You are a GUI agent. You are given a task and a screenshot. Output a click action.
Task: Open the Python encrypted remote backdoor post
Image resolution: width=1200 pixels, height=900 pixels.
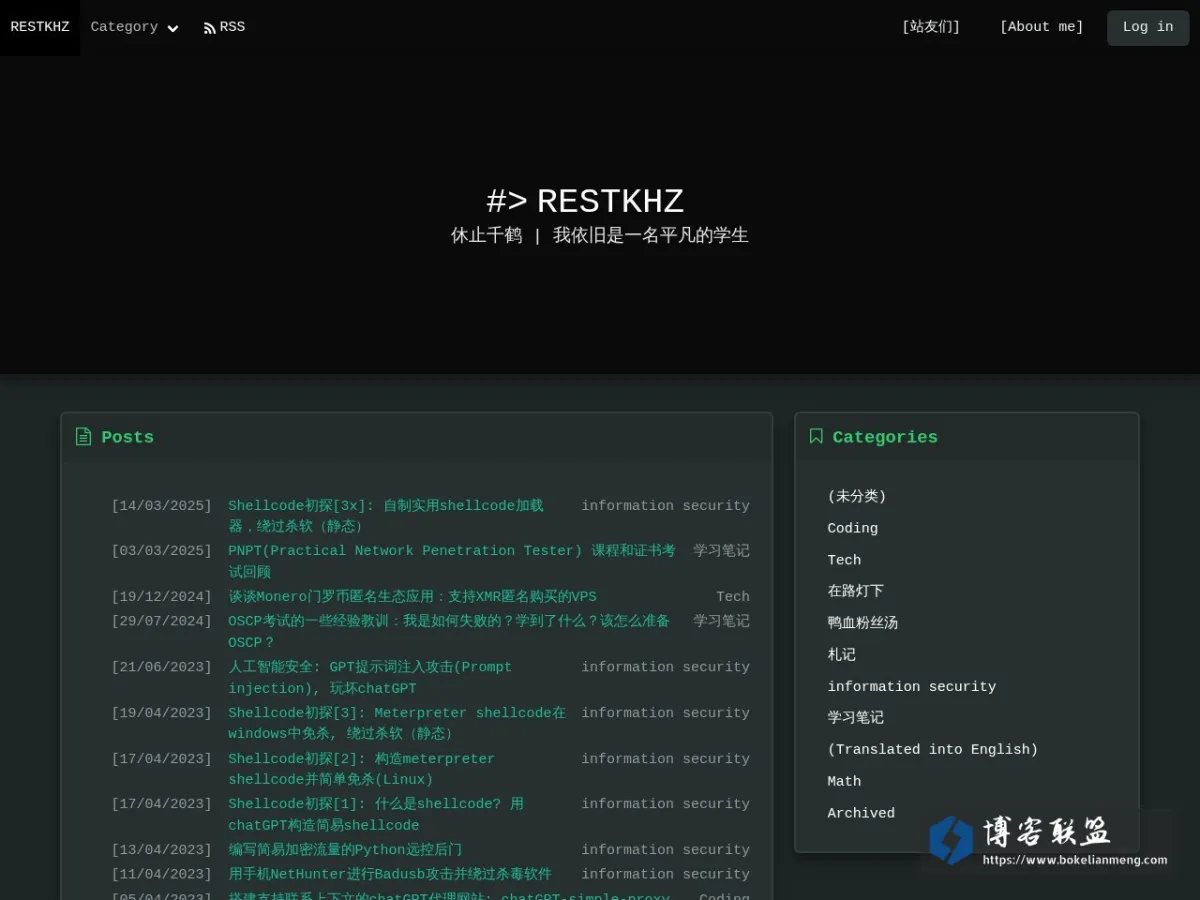click(x=345, y=850)
